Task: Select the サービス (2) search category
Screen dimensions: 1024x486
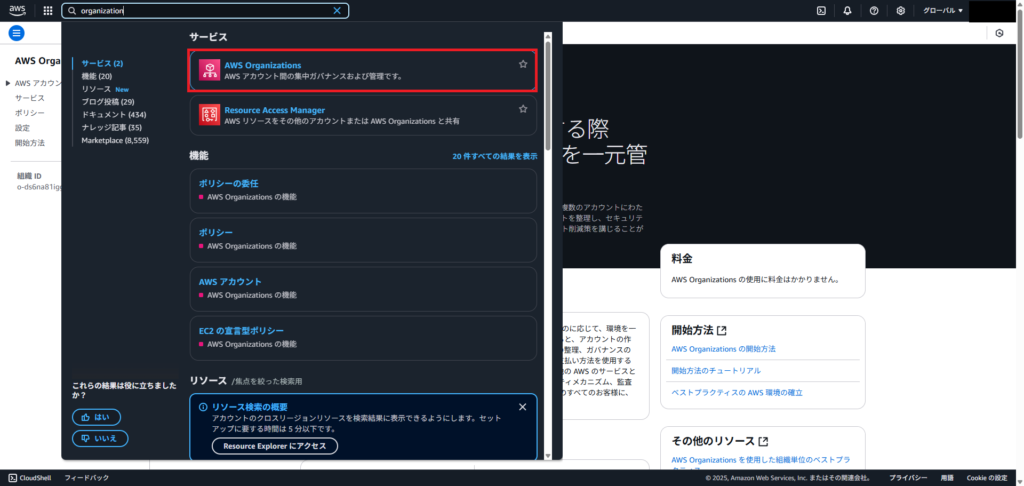Action: click(102, 63)
